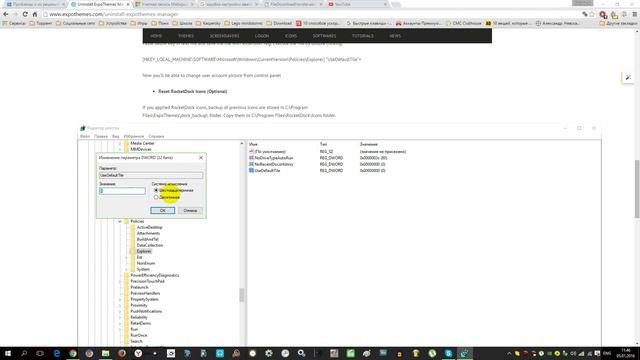The width and height of the screenshot is (640, 360).
Task: Close the DWORD edit dialog
Action: pyautogui.click(x=201, y=158)
